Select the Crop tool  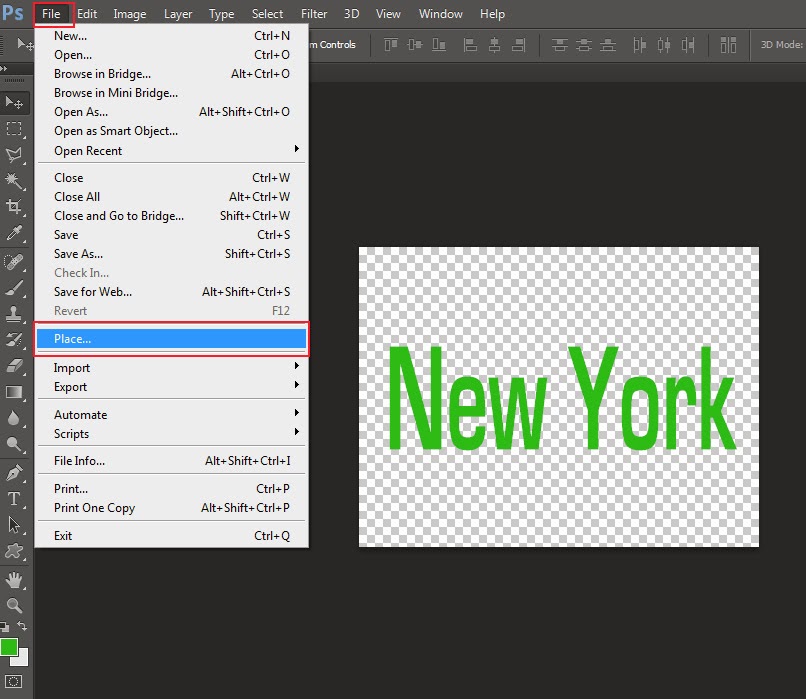[x=14, y=207]
